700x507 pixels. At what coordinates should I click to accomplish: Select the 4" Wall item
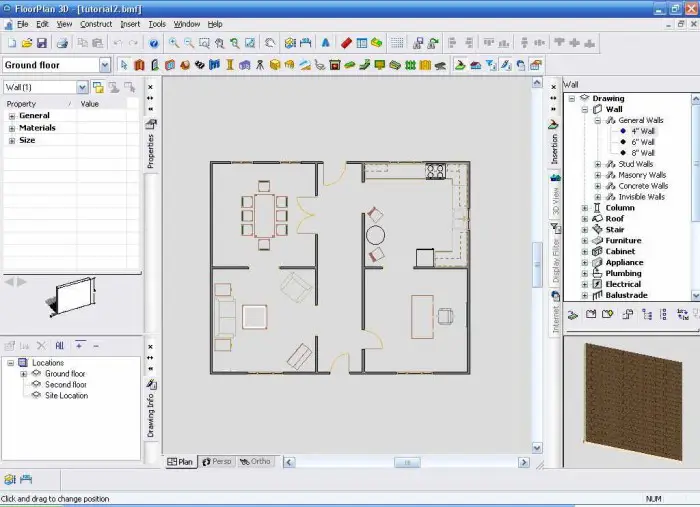[642, 131]
